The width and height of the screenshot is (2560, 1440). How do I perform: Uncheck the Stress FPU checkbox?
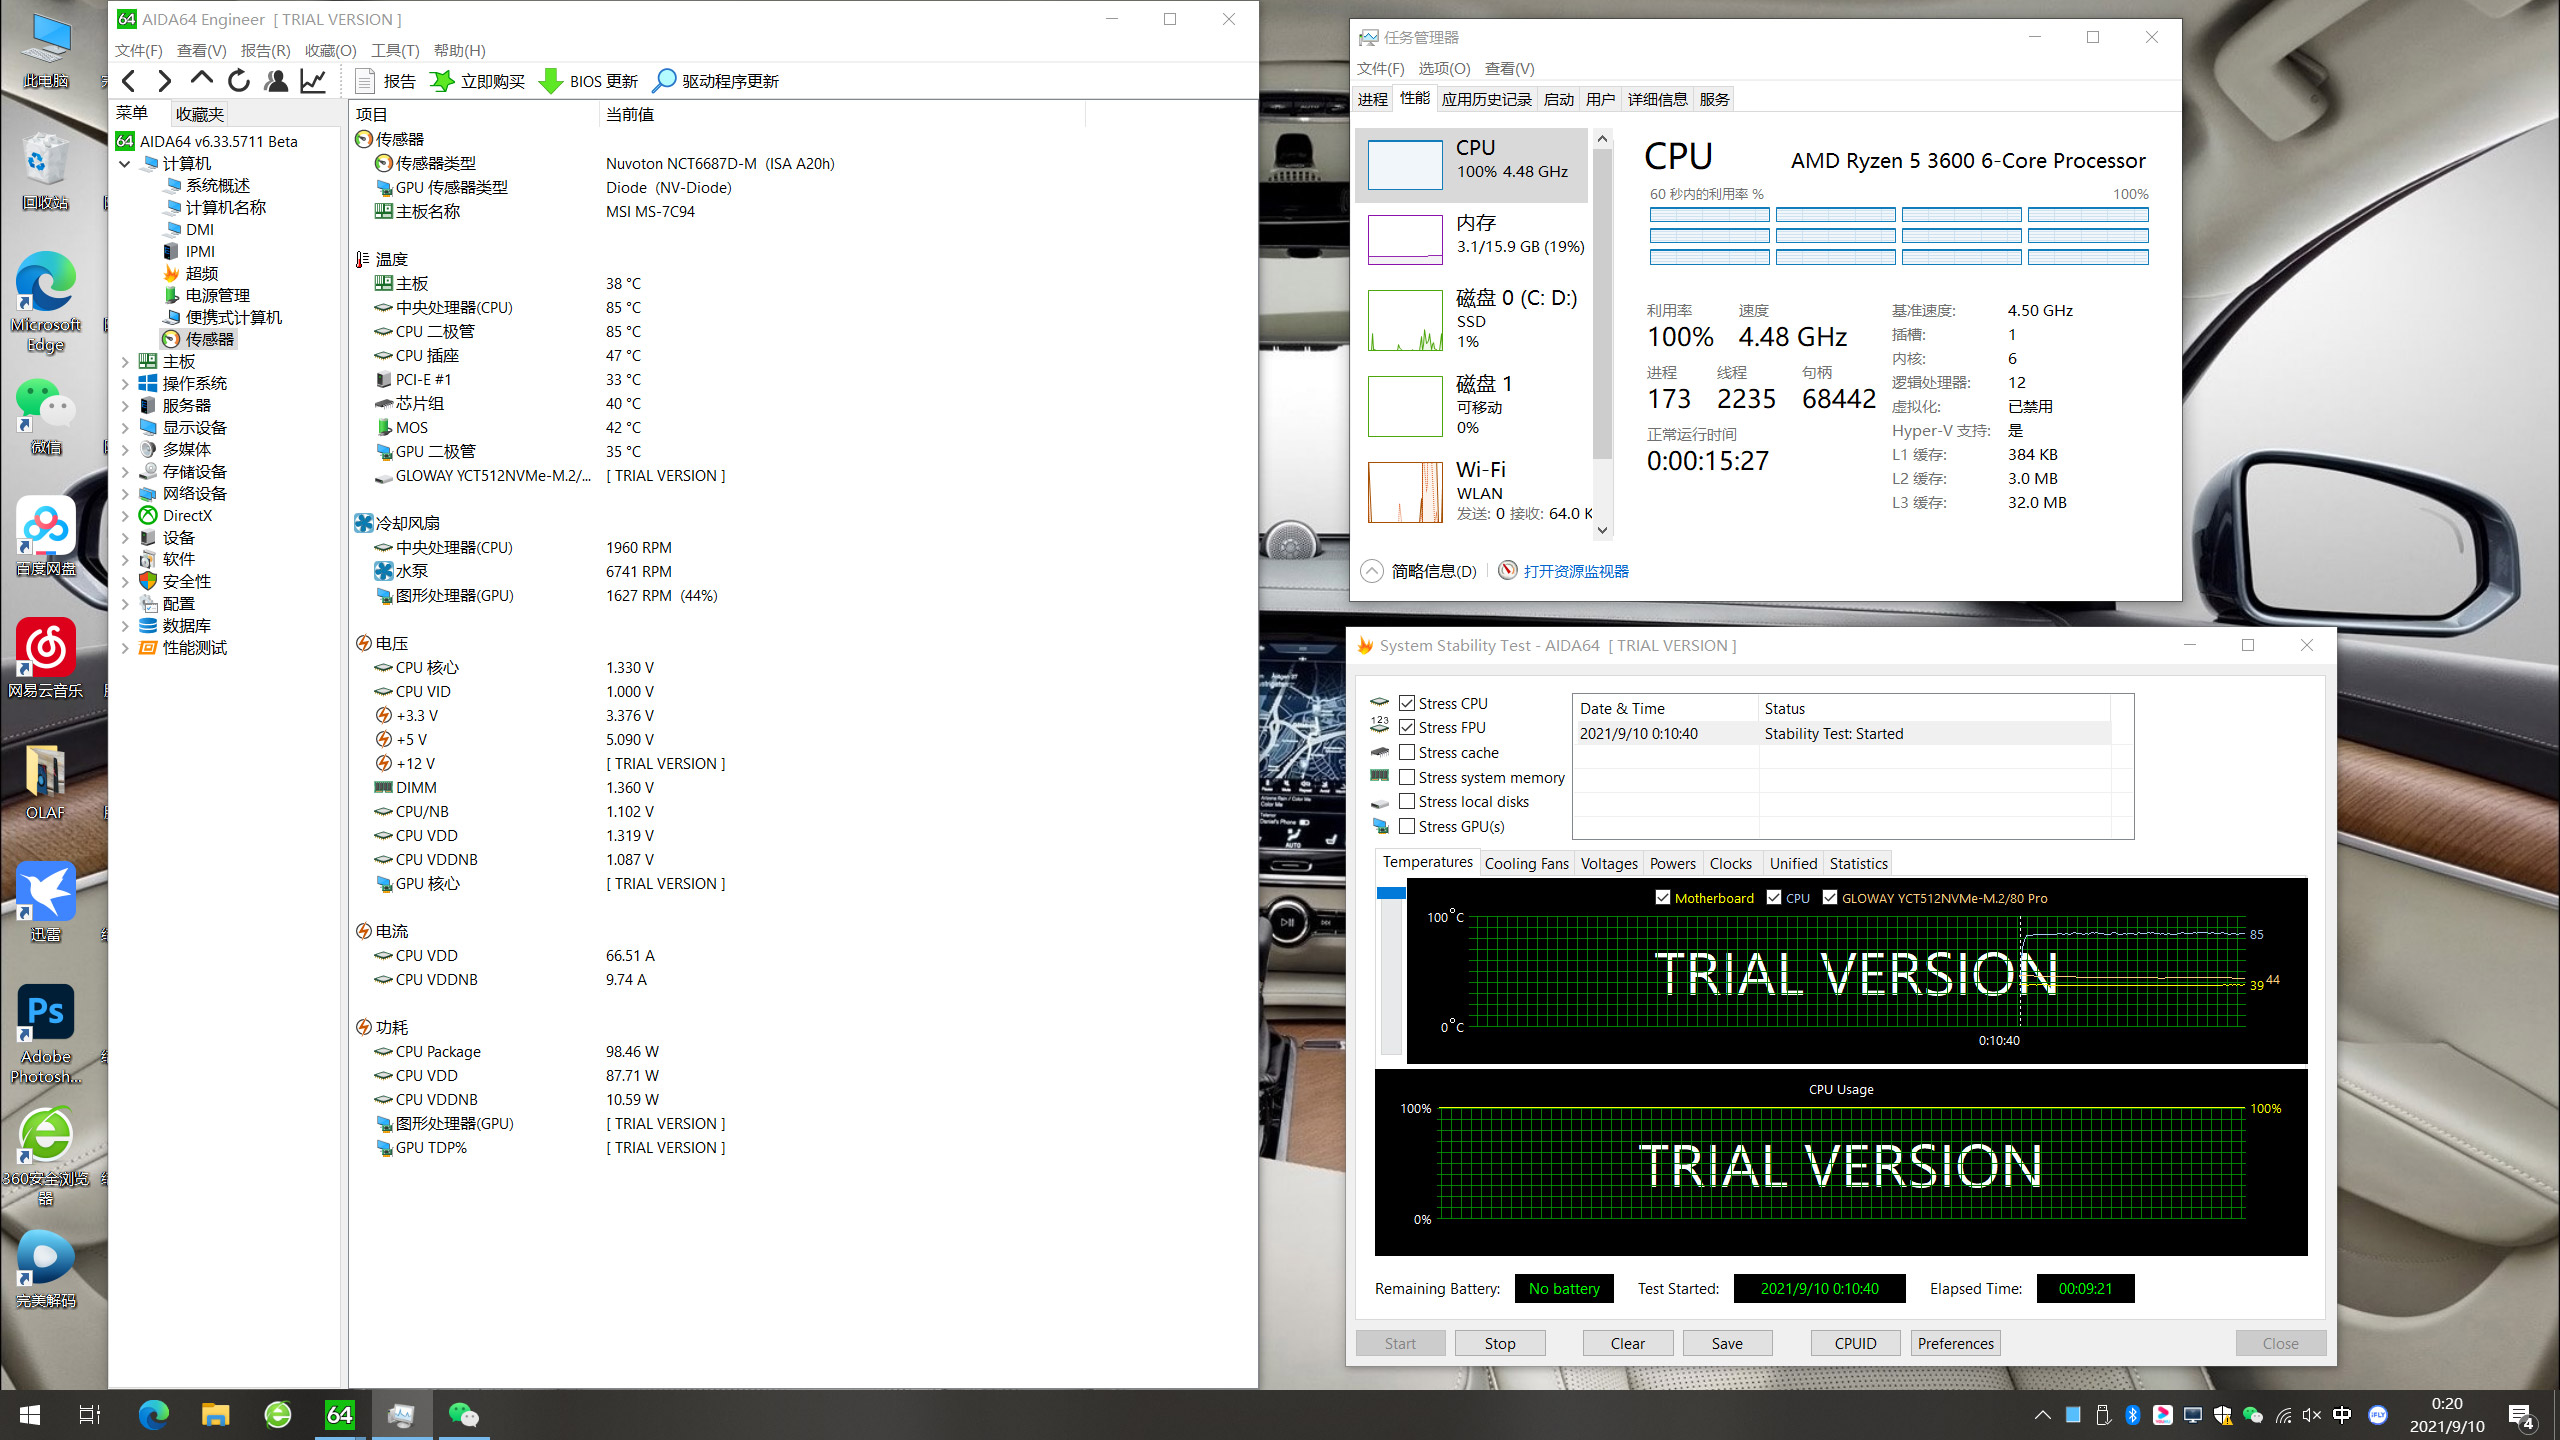click(1407, 727)
